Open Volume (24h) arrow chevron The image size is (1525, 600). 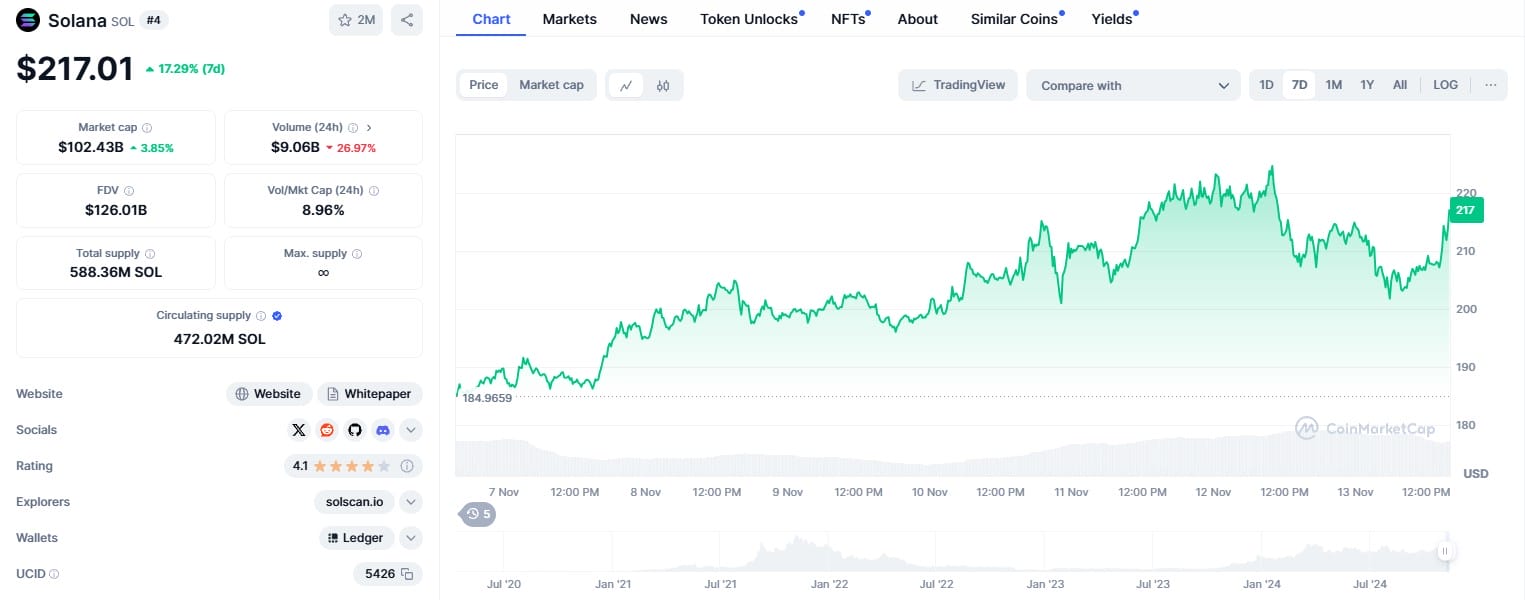tap(369, 128)
